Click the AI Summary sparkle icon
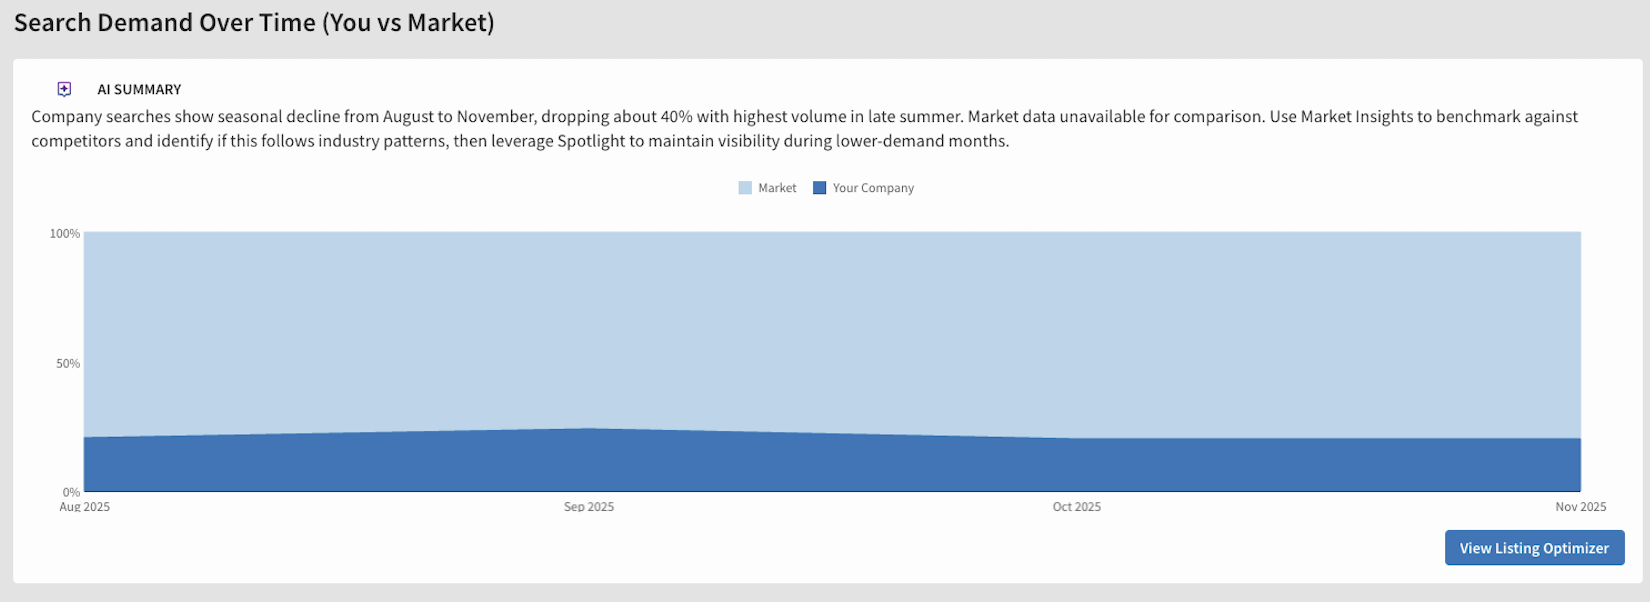Screen dimensions: 1650x602 coord(64,89)
